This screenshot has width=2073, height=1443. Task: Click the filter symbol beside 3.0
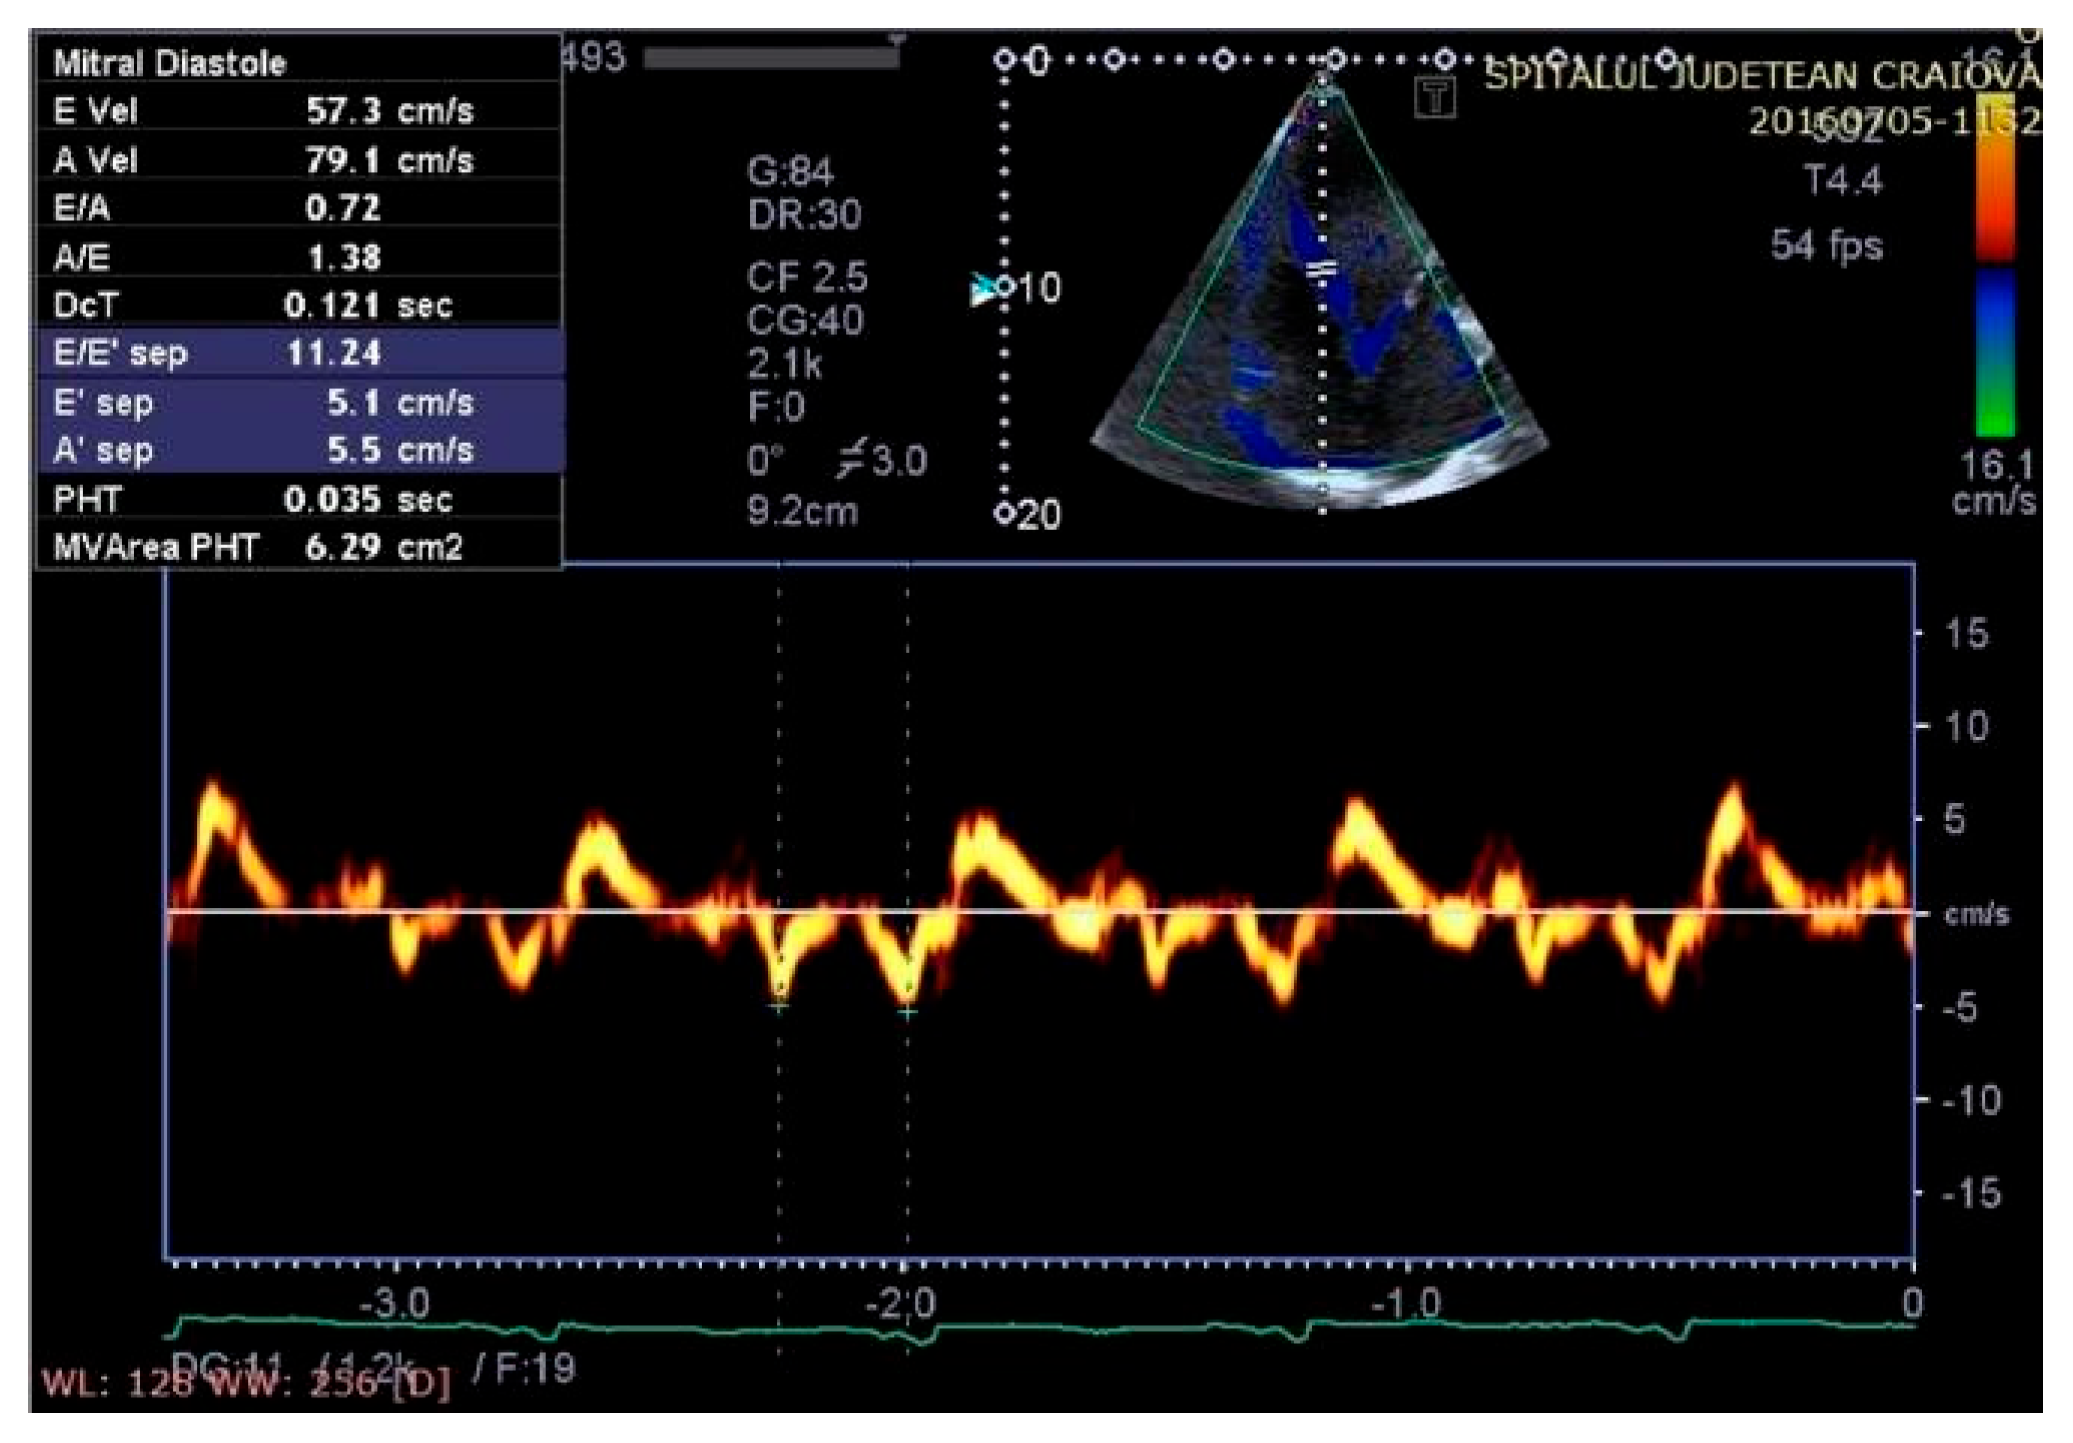tap(851, 460)
